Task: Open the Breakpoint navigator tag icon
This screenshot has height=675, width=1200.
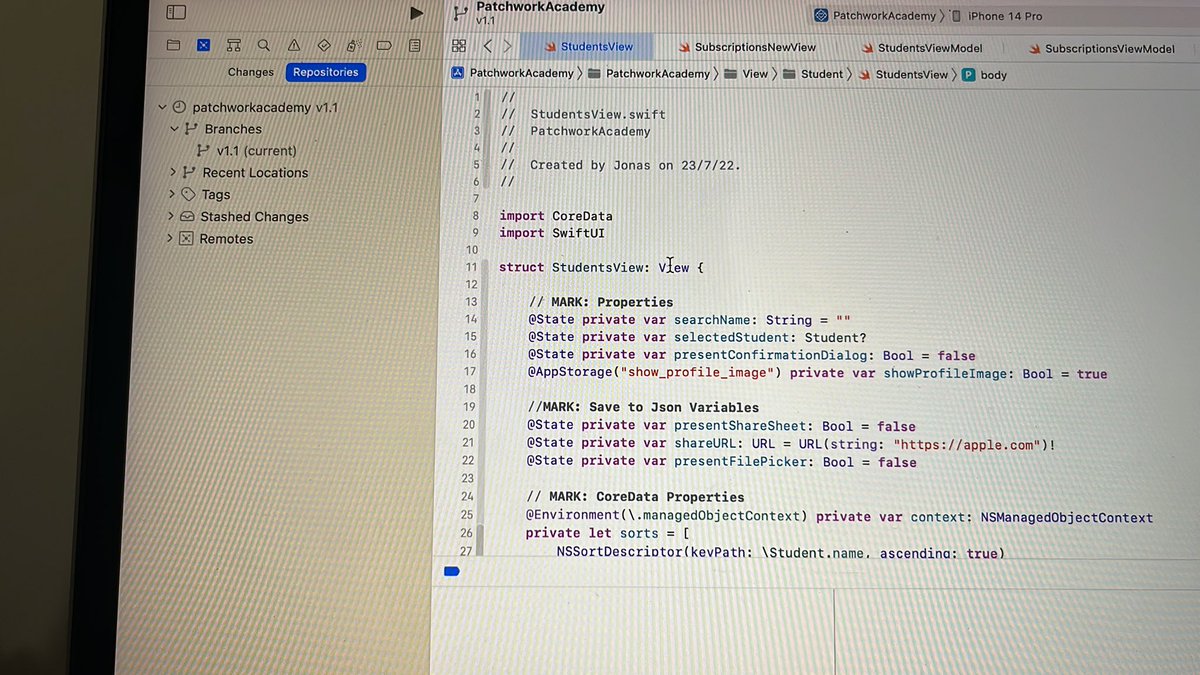Action: pos(383,45)
